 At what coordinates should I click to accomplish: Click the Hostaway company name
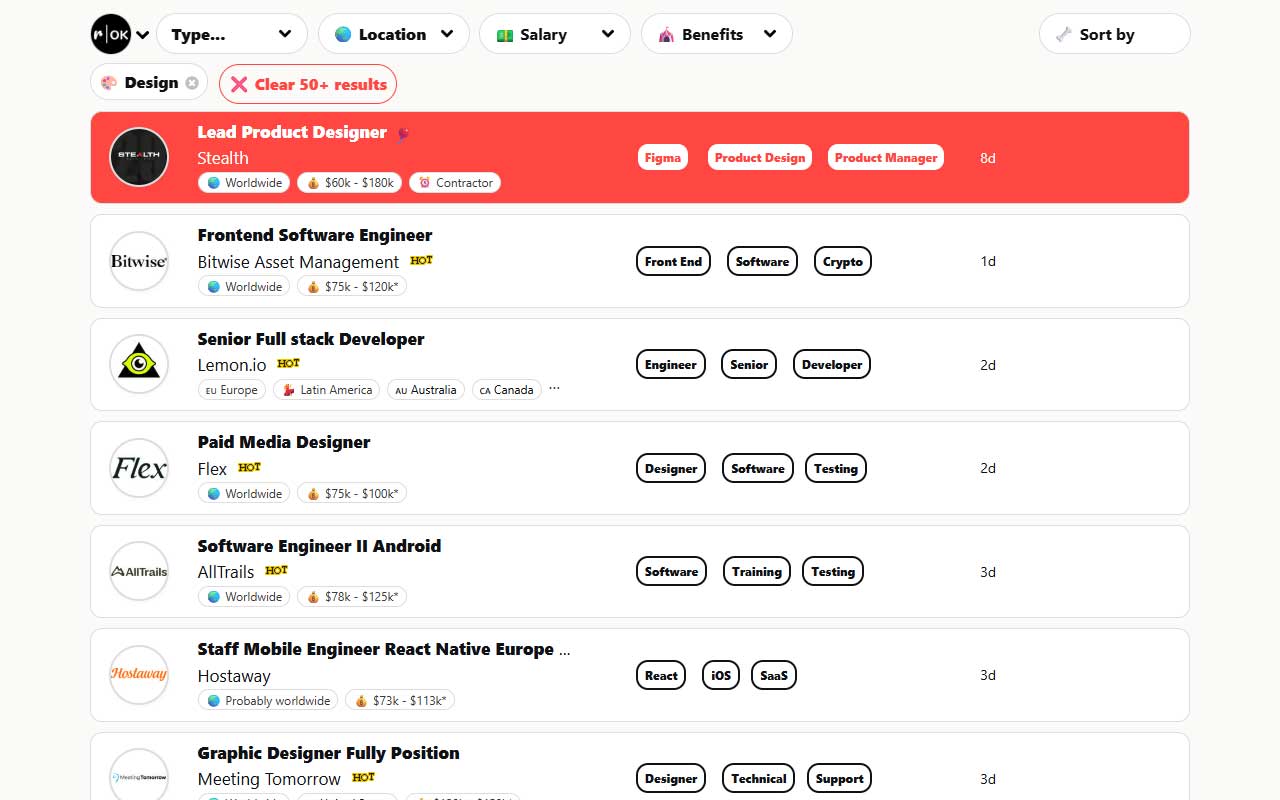pyautogui.click(x=234, y=676)
